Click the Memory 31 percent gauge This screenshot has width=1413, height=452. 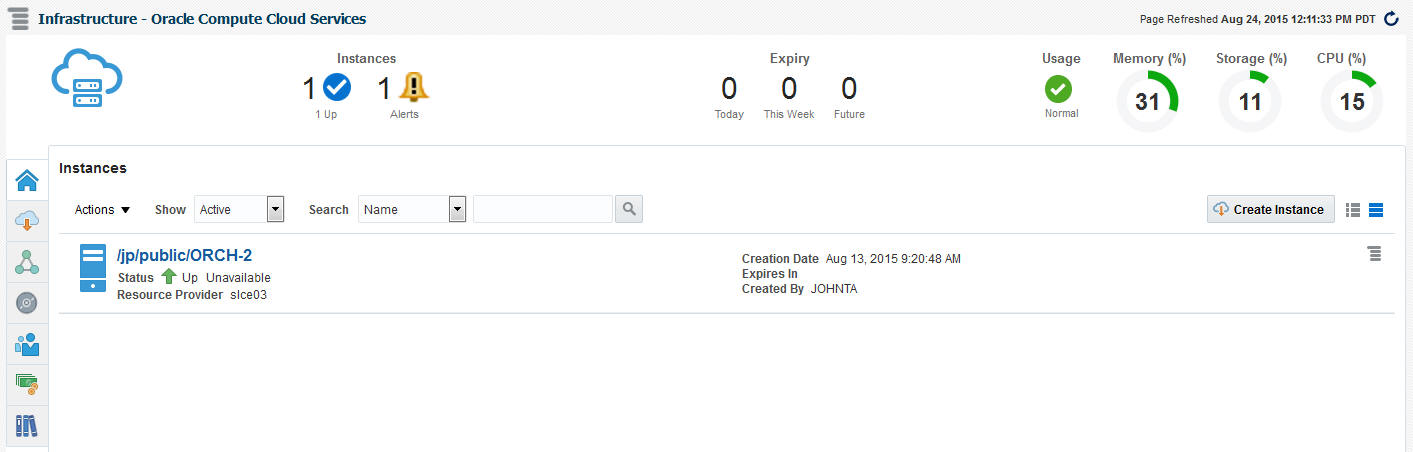click(1148, 101)
